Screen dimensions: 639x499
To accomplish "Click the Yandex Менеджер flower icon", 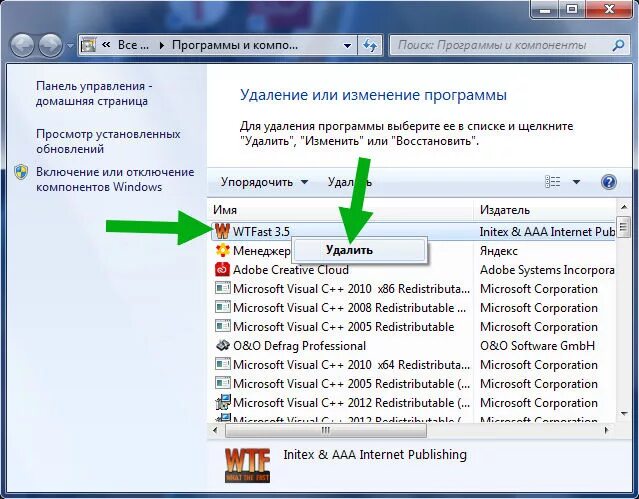I will coord(223,250).
